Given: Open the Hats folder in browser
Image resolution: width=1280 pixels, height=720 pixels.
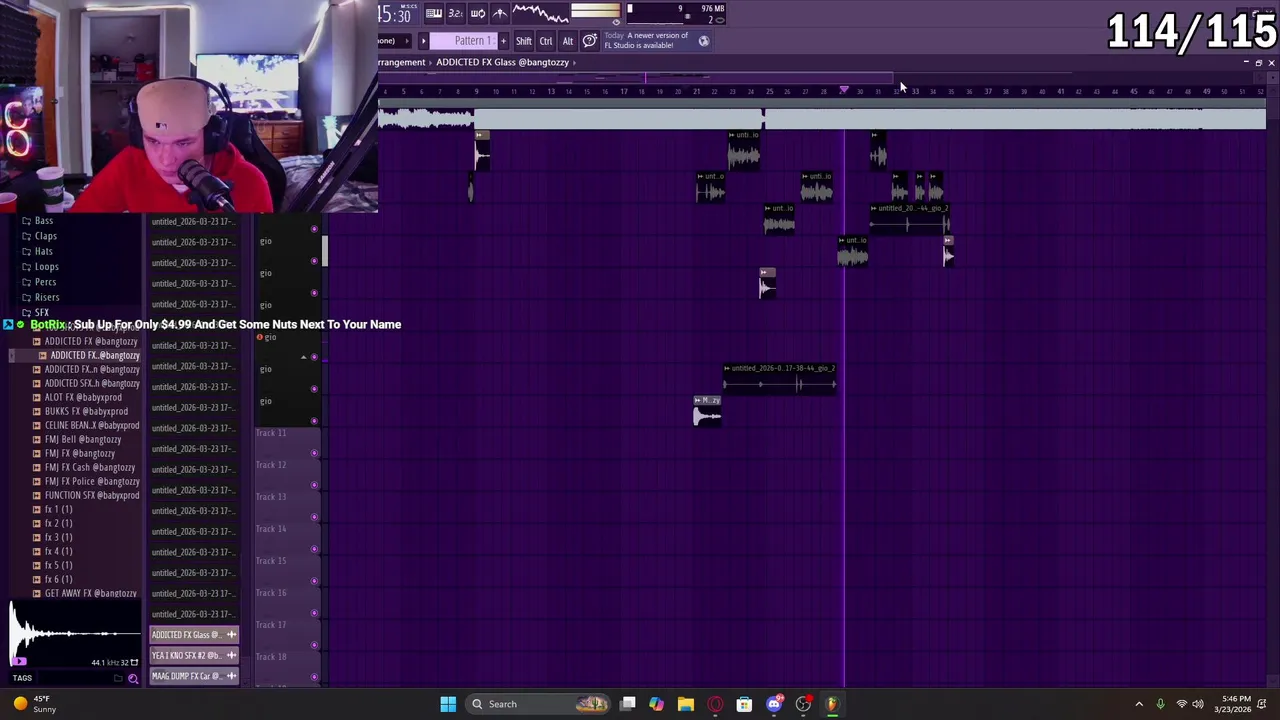Looking at the screenshot, I should pos(44,251).
